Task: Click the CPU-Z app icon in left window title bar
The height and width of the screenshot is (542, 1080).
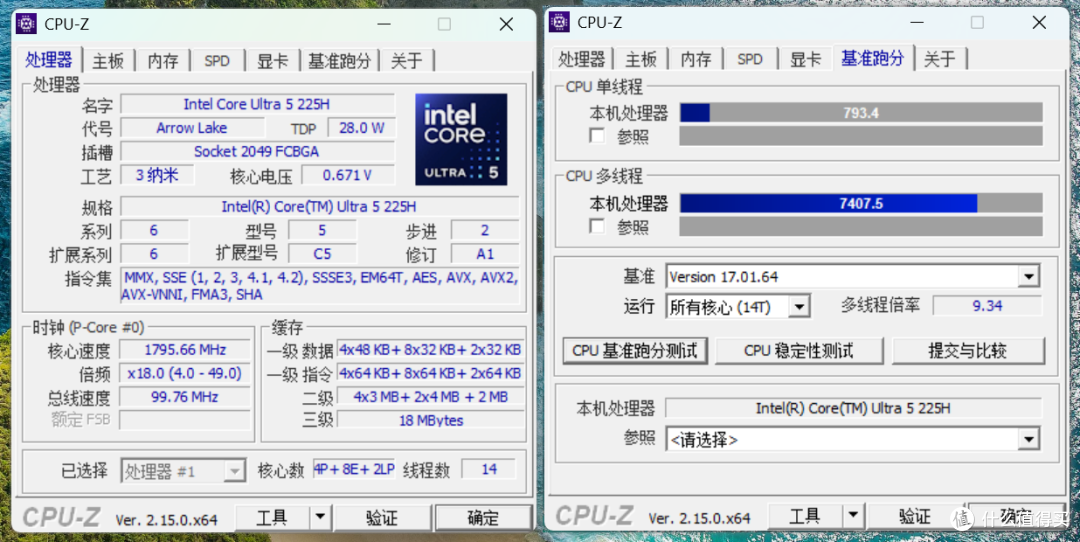Action: pyautogui.click(x=26, y=23)
